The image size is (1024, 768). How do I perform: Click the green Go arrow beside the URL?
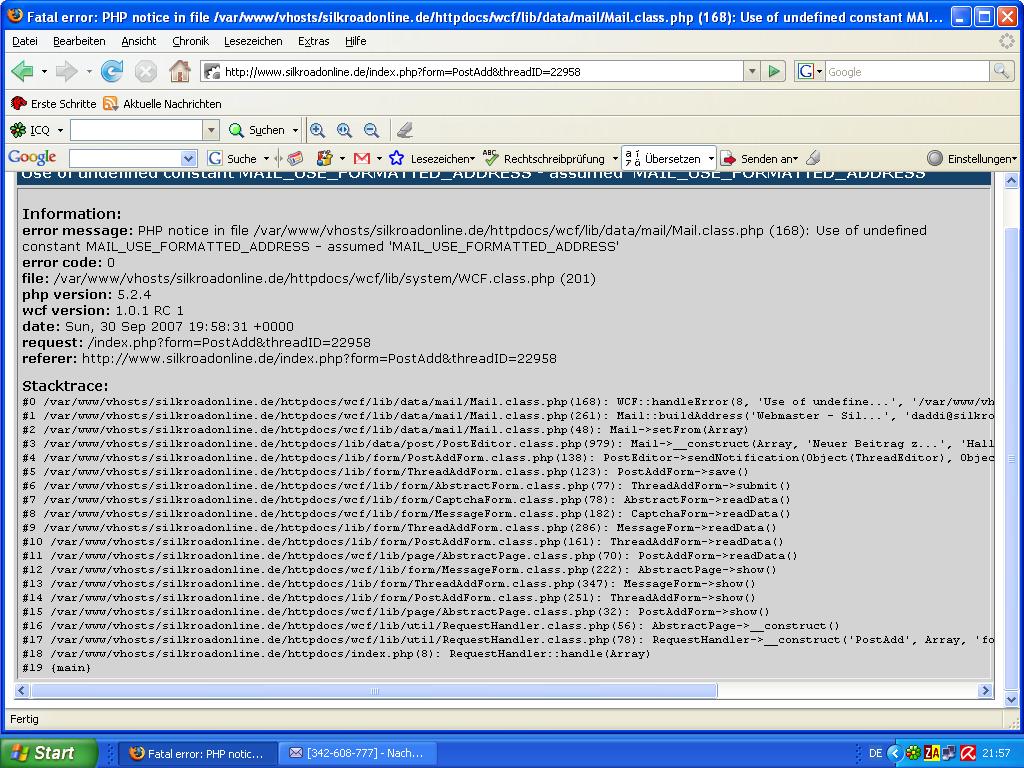pos(774,72)
